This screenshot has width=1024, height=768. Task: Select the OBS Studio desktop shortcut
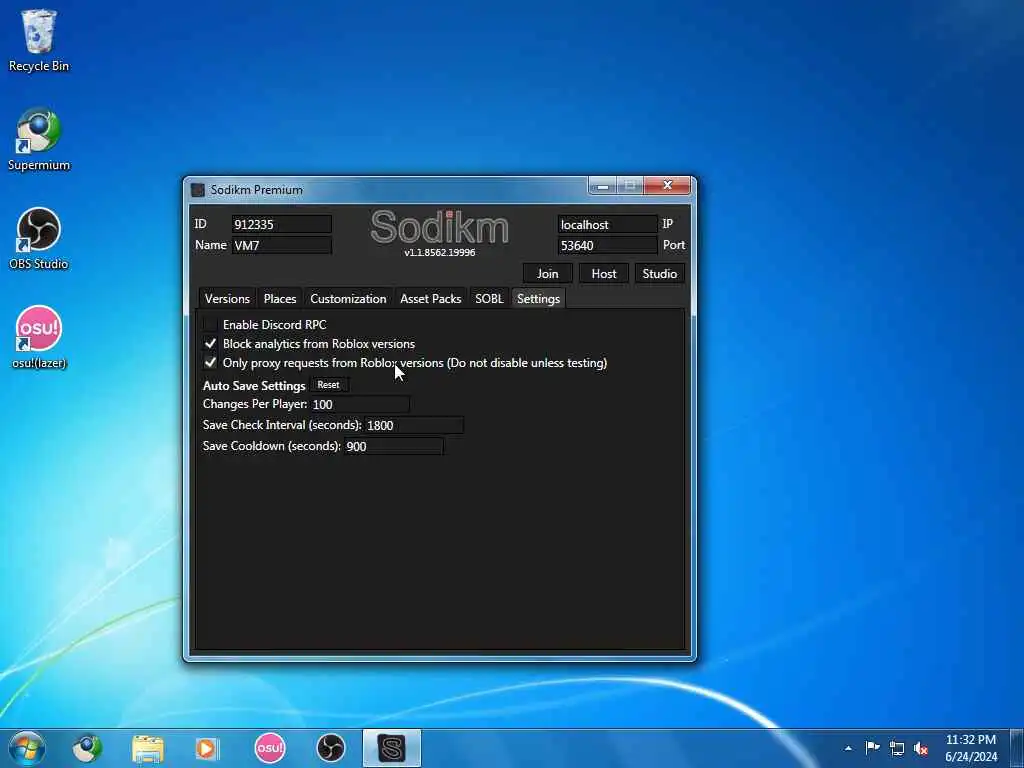tap(39, 239)
